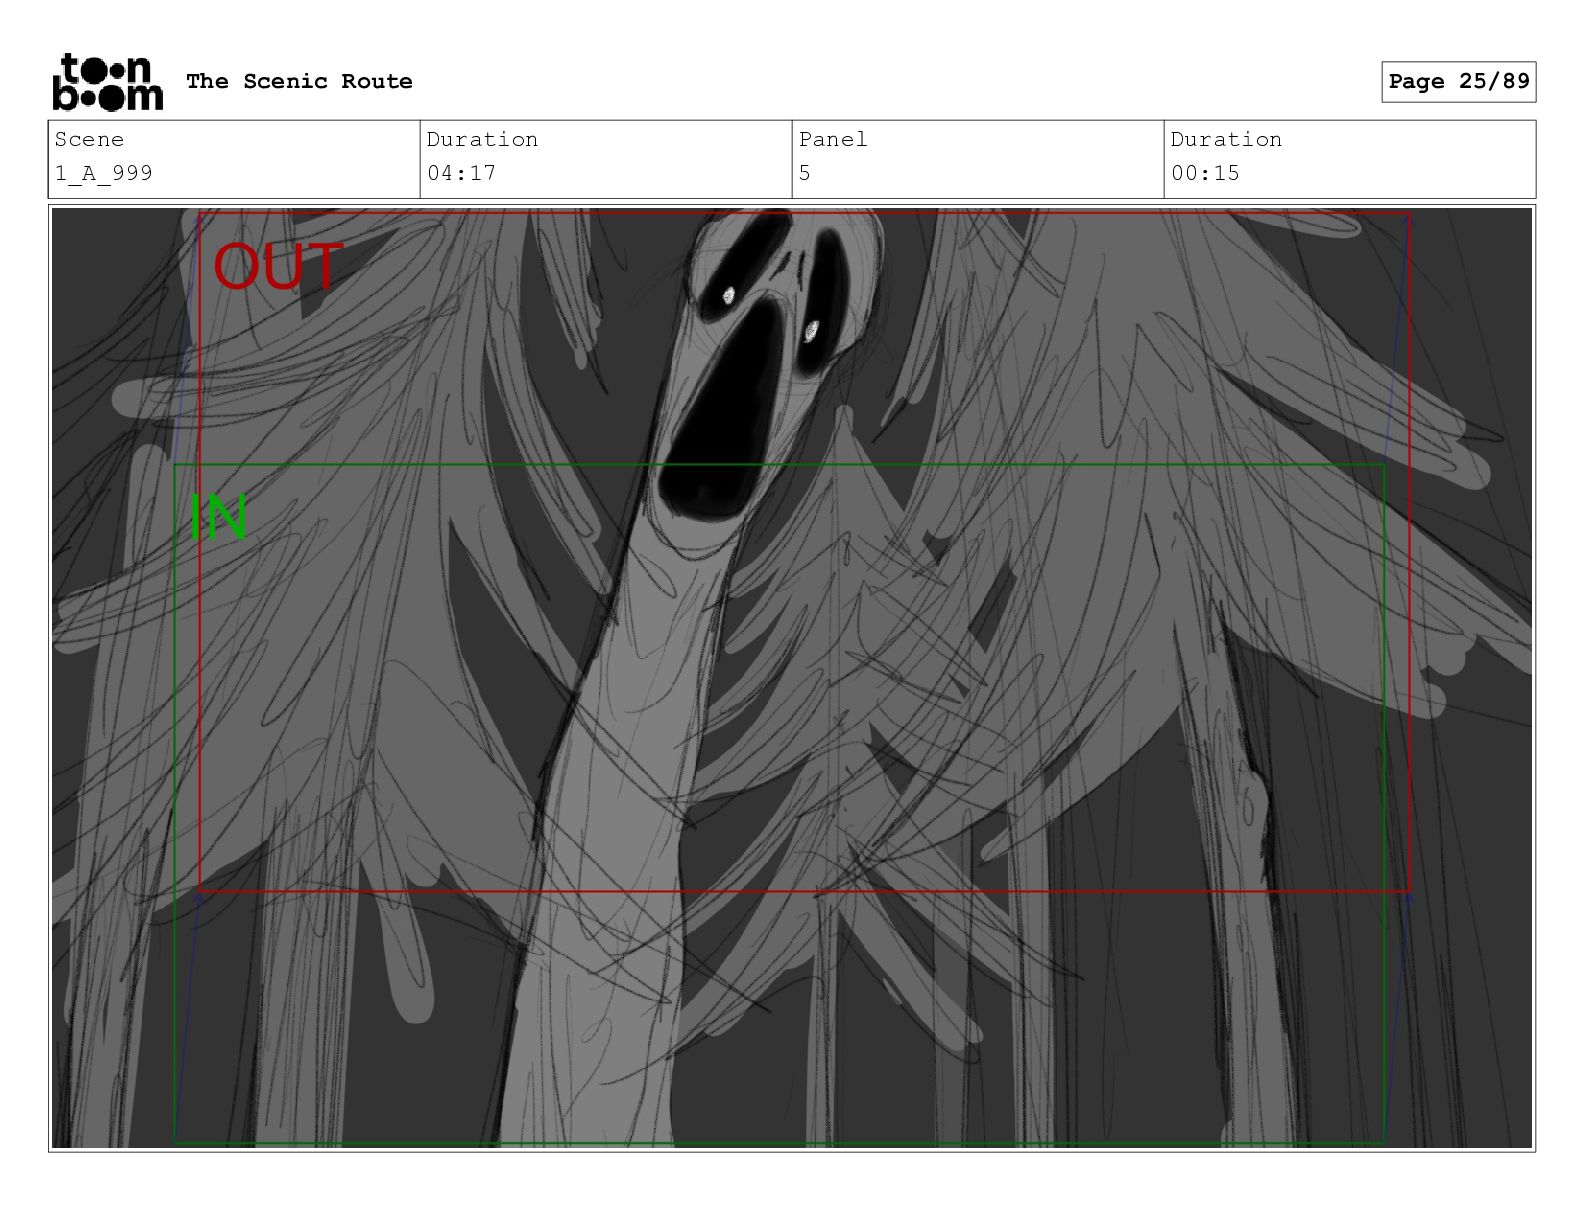Select the title text 'The Scenic Route'
This screenshot has width=1584, height=1224.
pyautogui.click(x=299, y=81)
